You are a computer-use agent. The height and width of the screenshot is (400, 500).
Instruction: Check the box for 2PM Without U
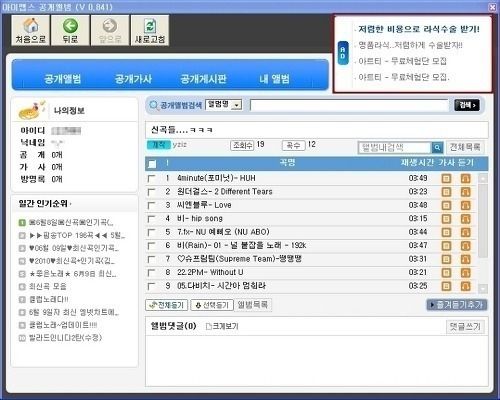151,273
